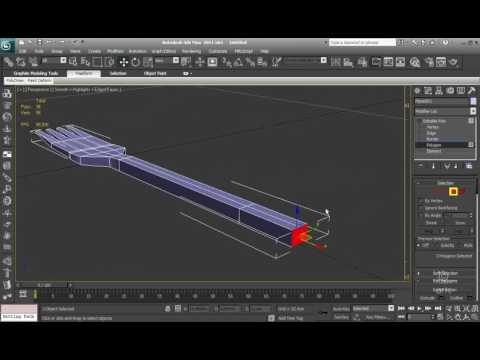Activate the Bind to Space Warp tool

[33, 62]
